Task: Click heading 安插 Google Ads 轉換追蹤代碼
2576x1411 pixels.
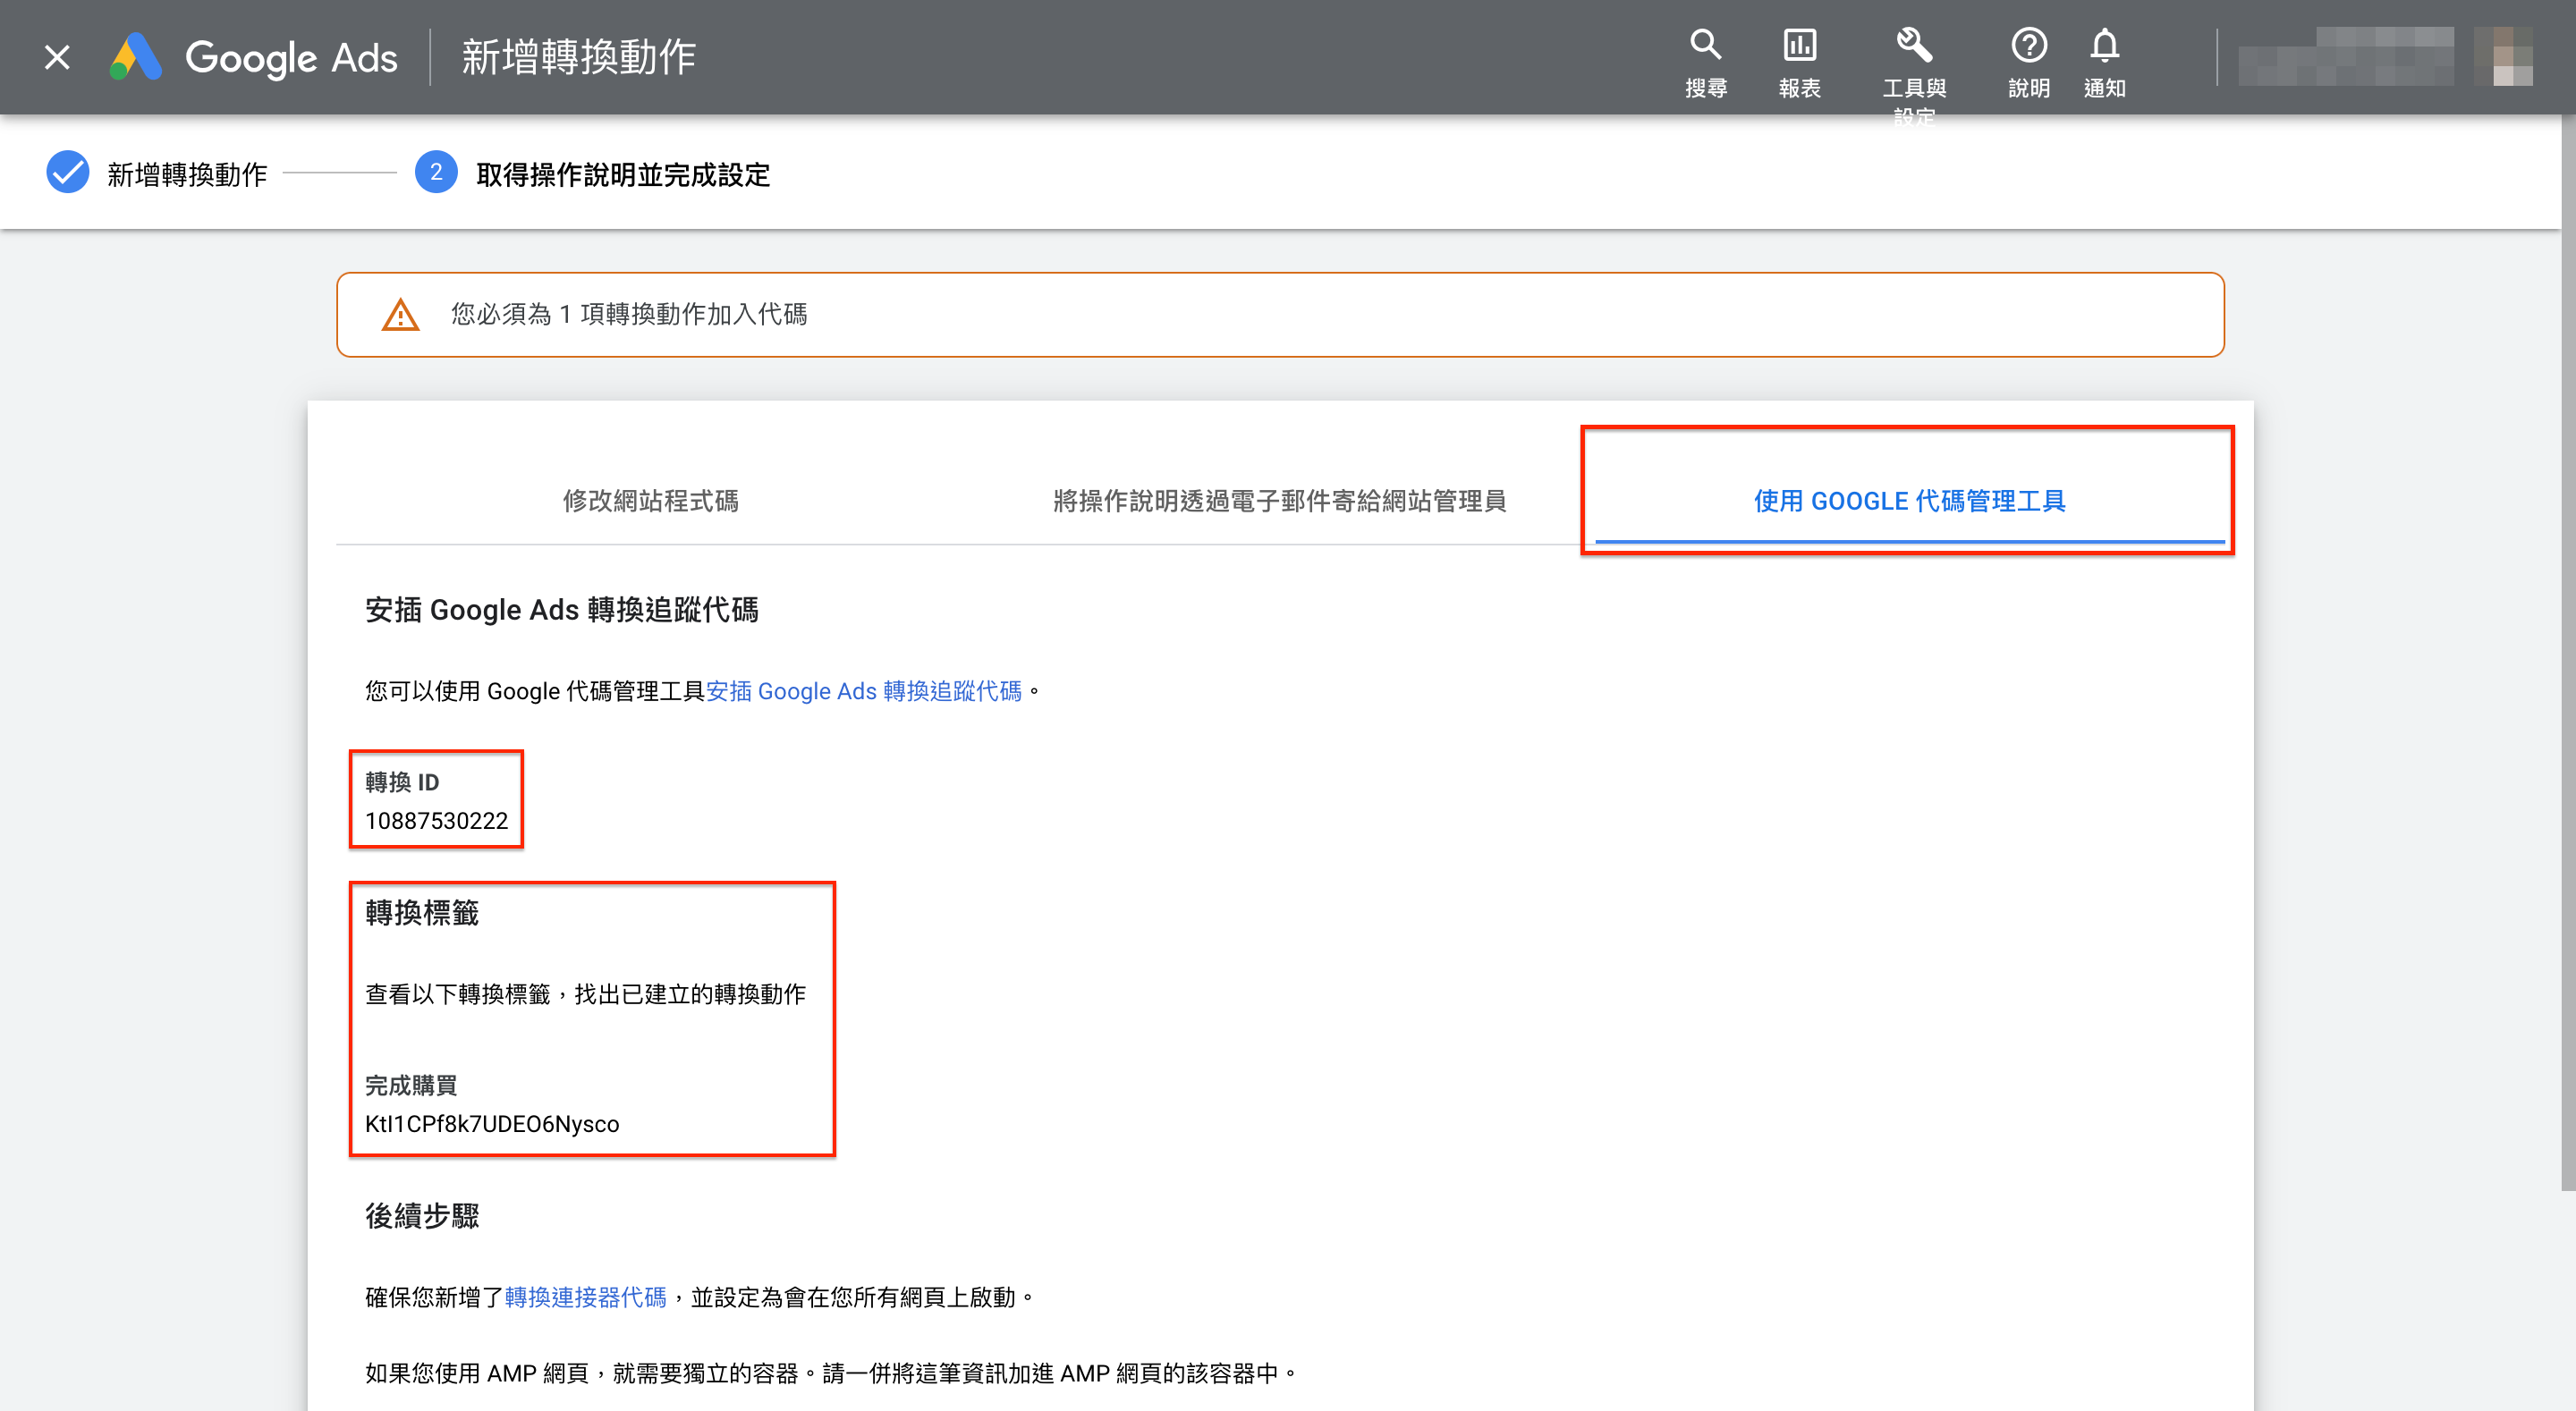Action: 561,610
